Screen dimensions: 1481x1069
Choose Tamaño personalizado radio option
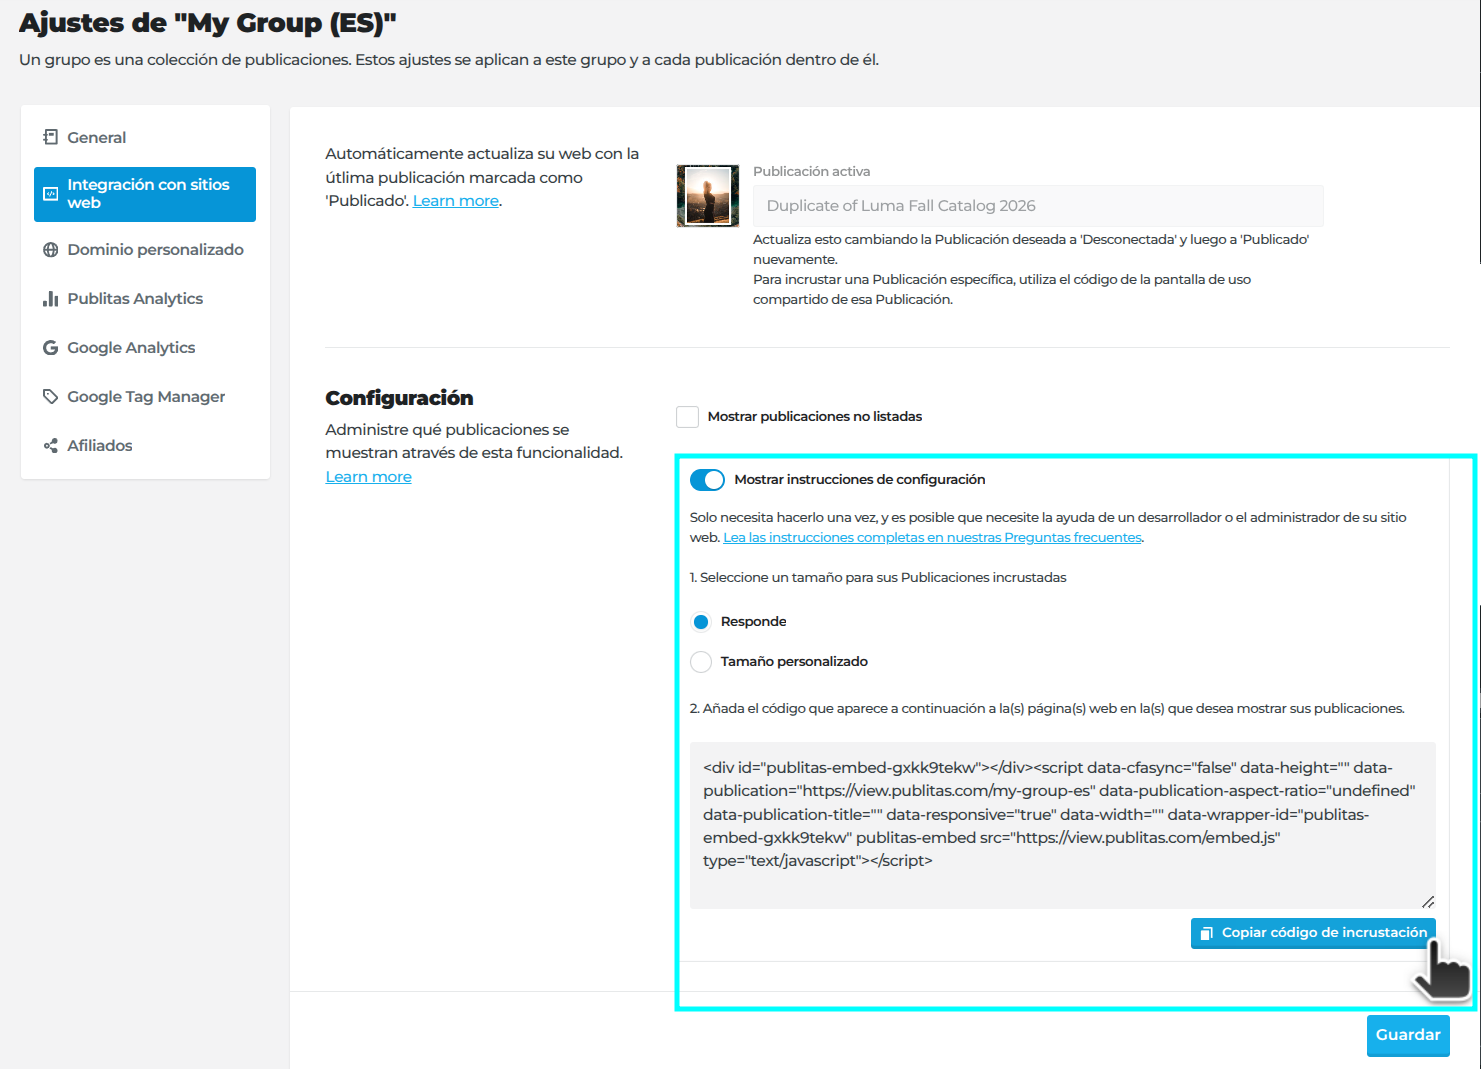pyautogui.click(x=701, y=662)
